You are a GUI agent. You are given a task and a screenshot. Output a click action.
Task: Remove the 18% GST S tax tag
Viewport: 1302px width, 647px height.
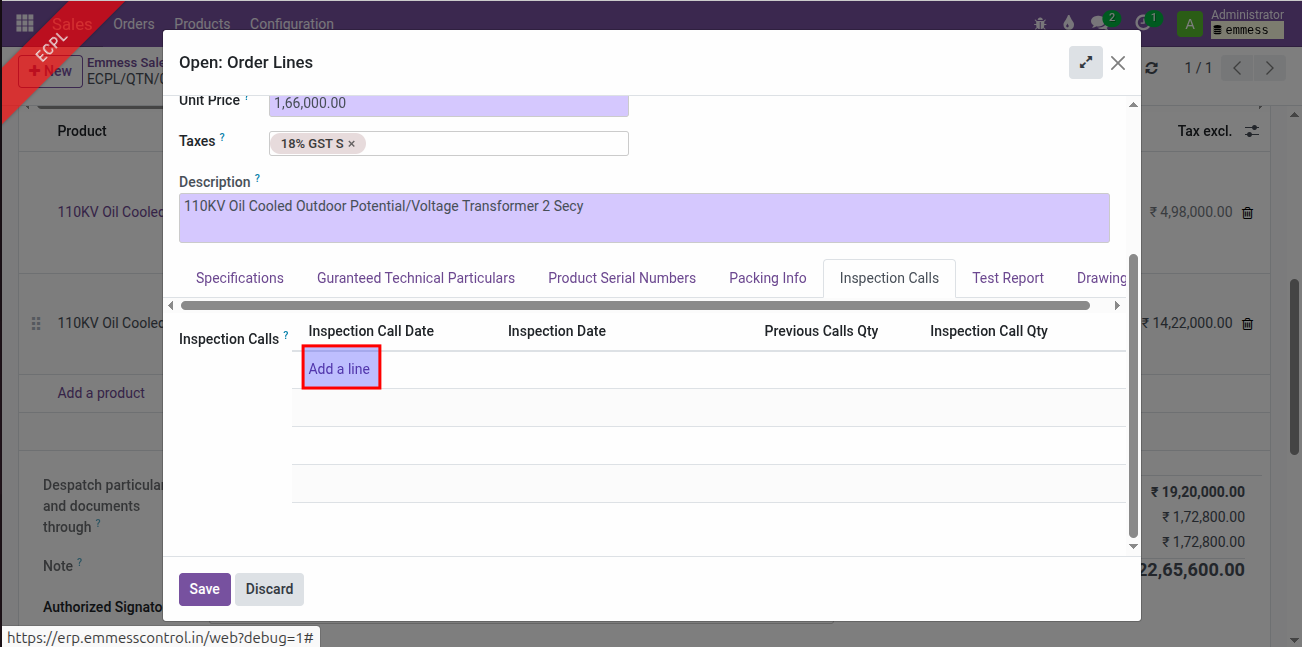(351, 144)
